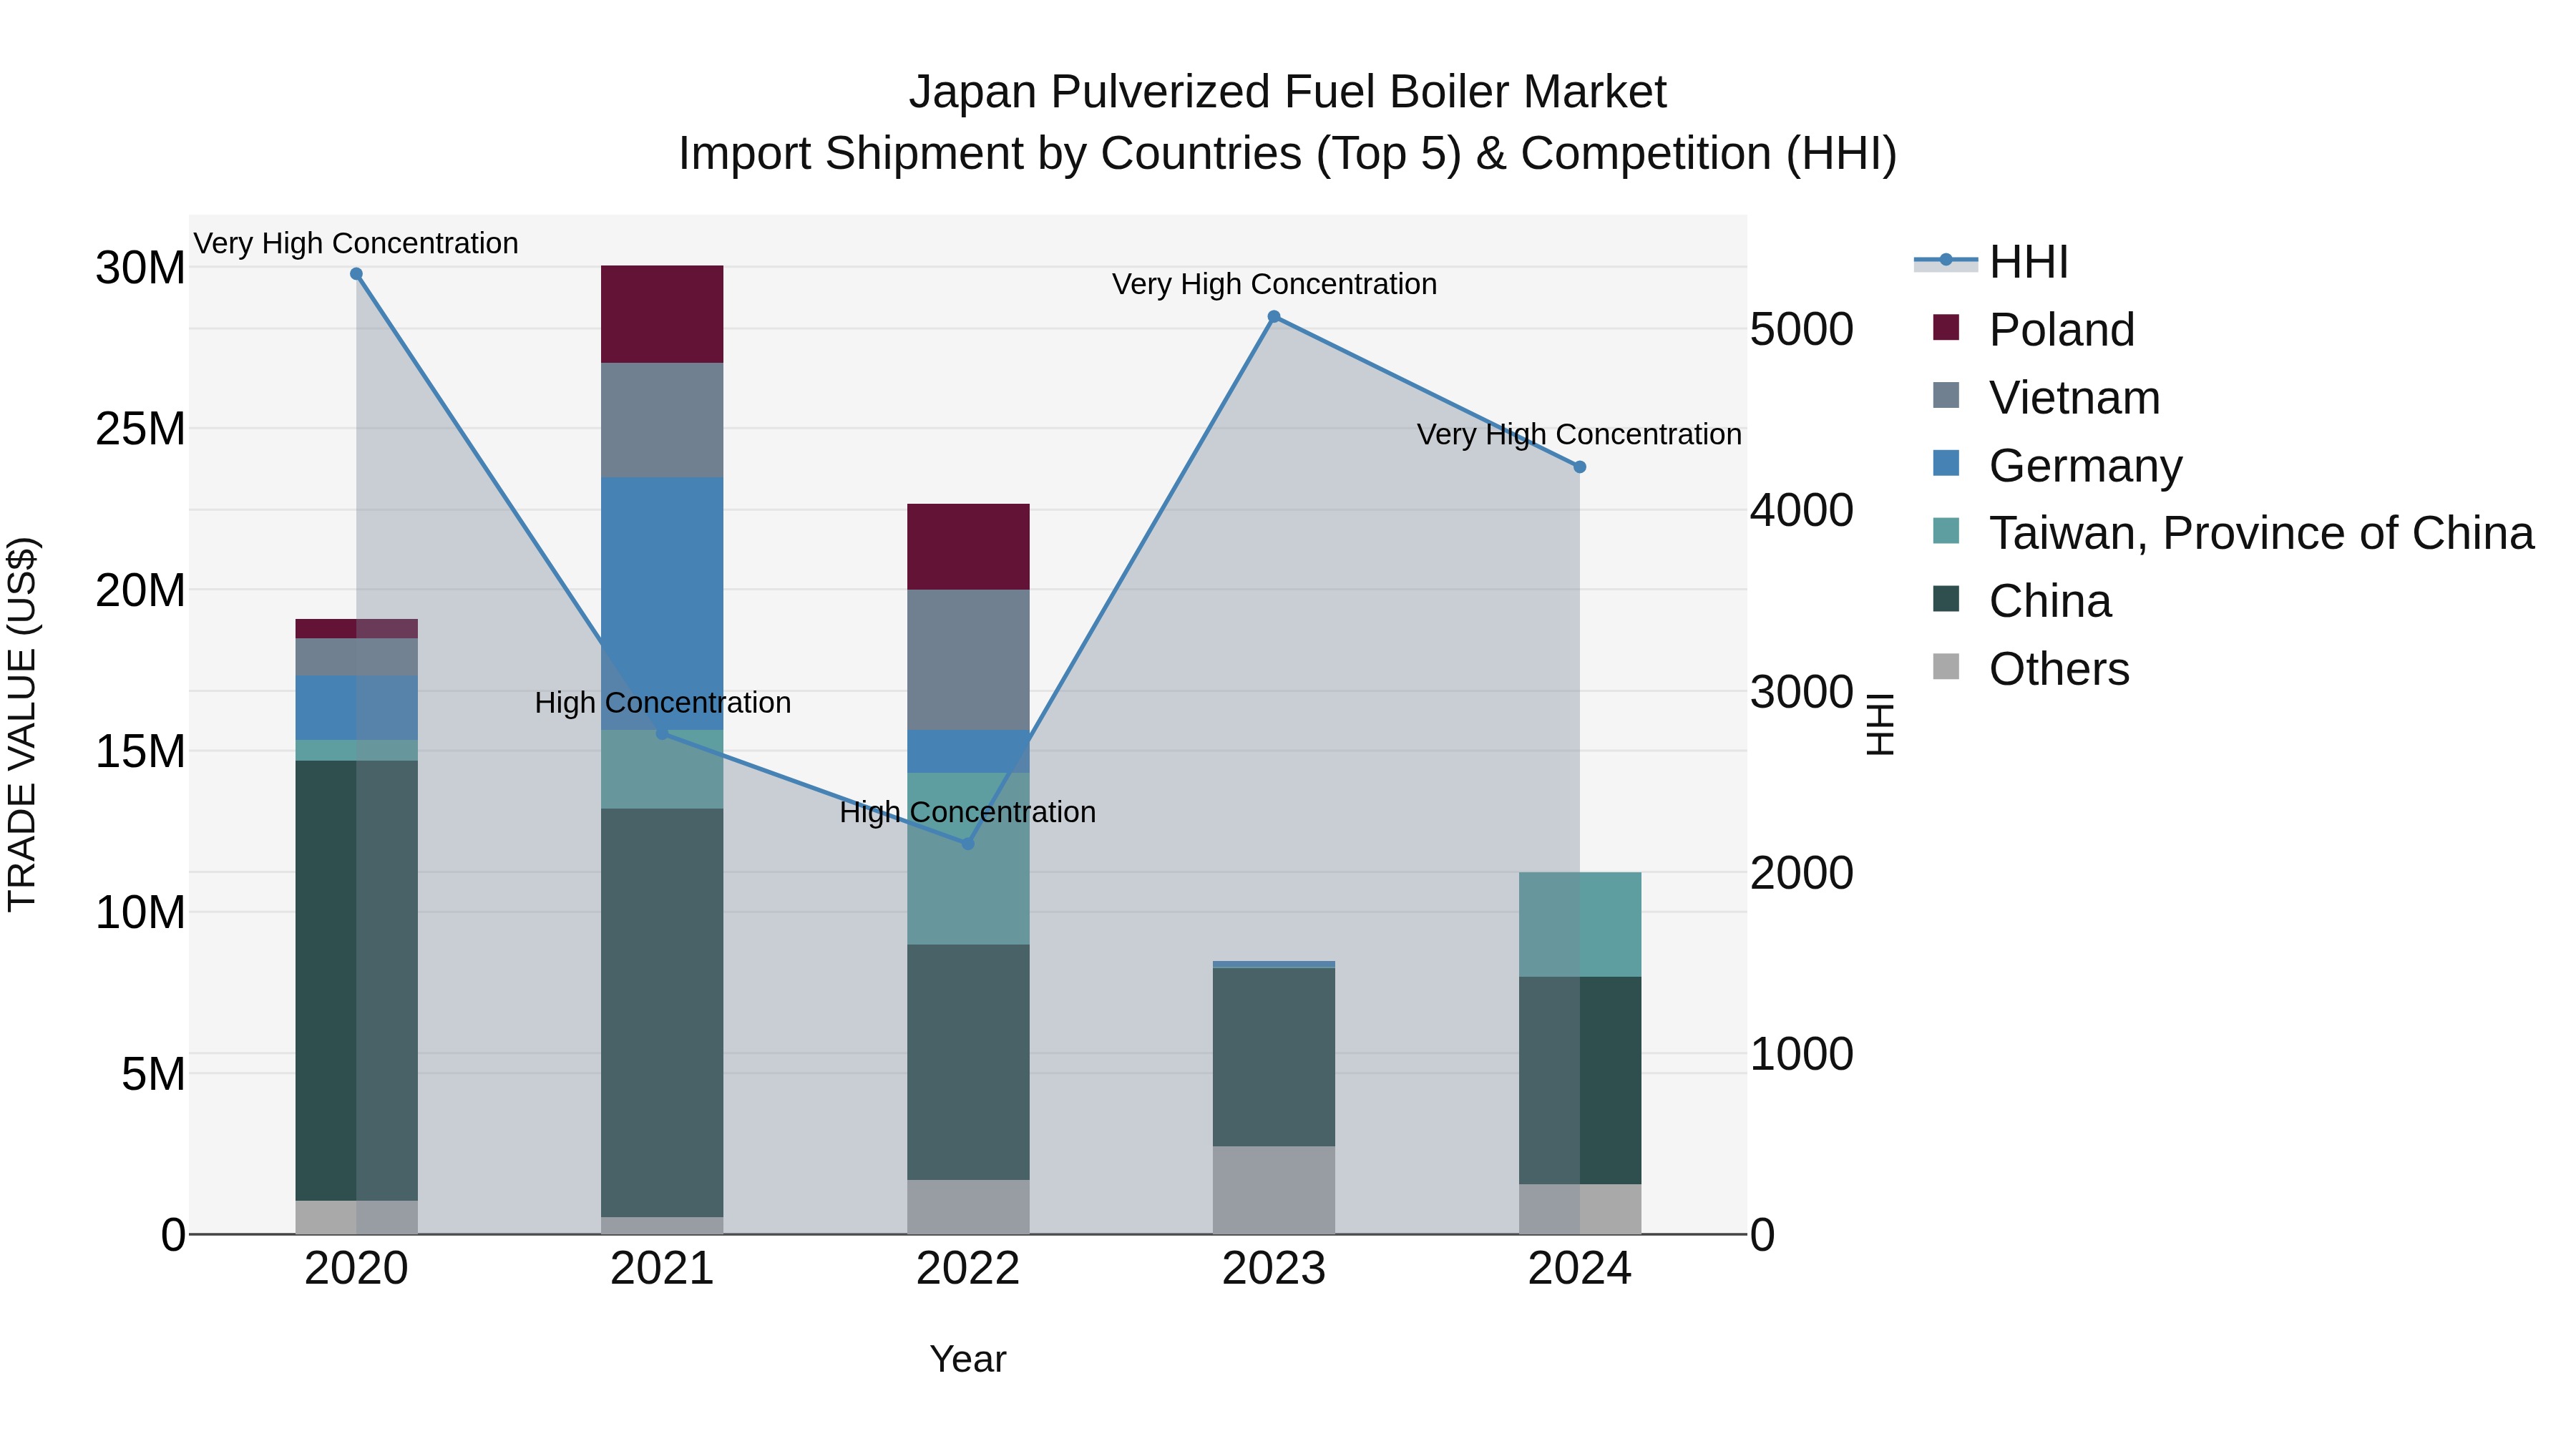
Task: Click the Germany legend color swatch
Action: click(1946, 463)
